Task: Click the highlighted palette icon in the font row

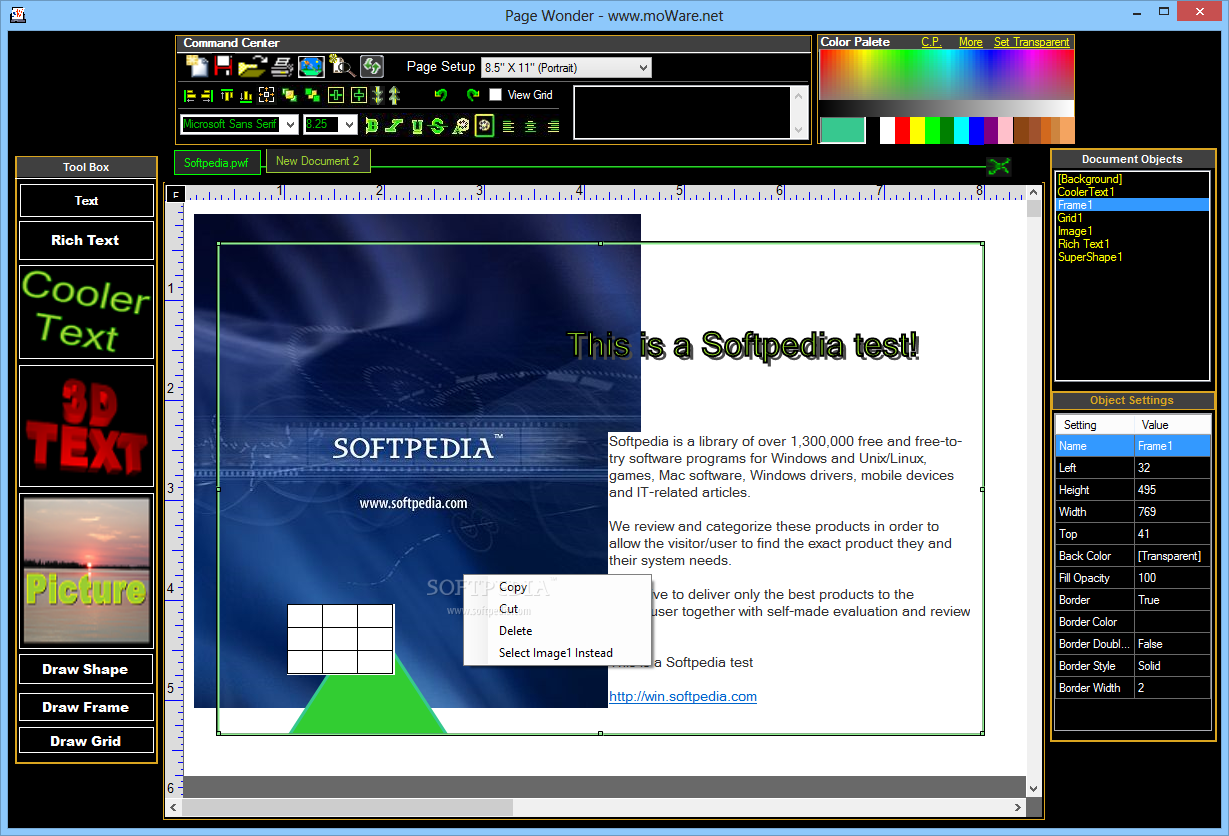Action: pyautogui.click(x=484, y=125)
